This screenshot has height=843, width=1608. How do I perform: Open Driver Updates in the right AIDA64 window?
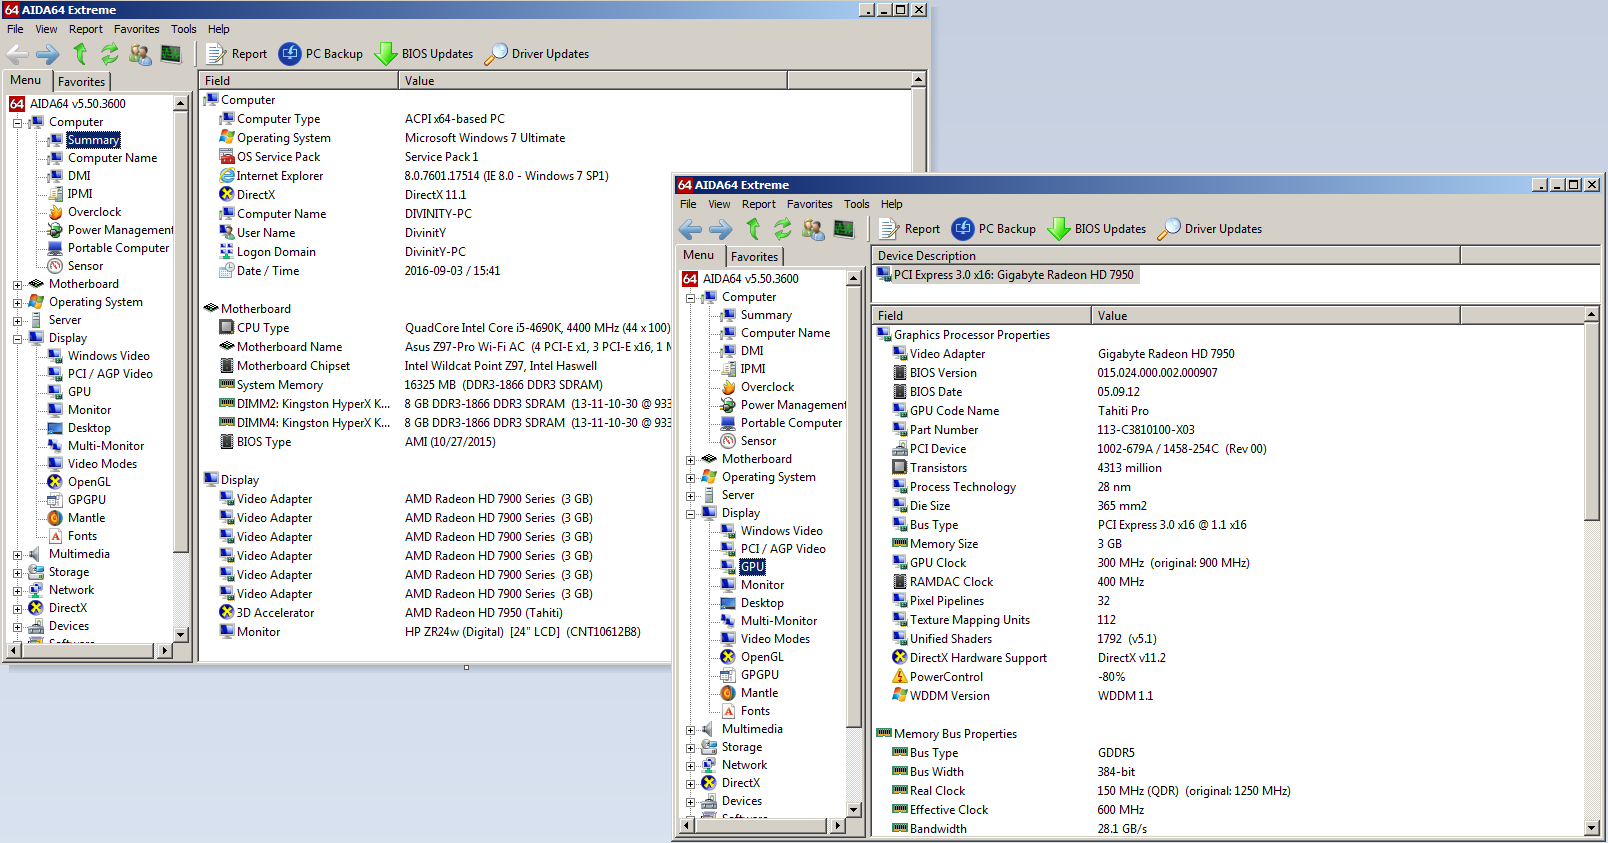[x=1210, y=229]
